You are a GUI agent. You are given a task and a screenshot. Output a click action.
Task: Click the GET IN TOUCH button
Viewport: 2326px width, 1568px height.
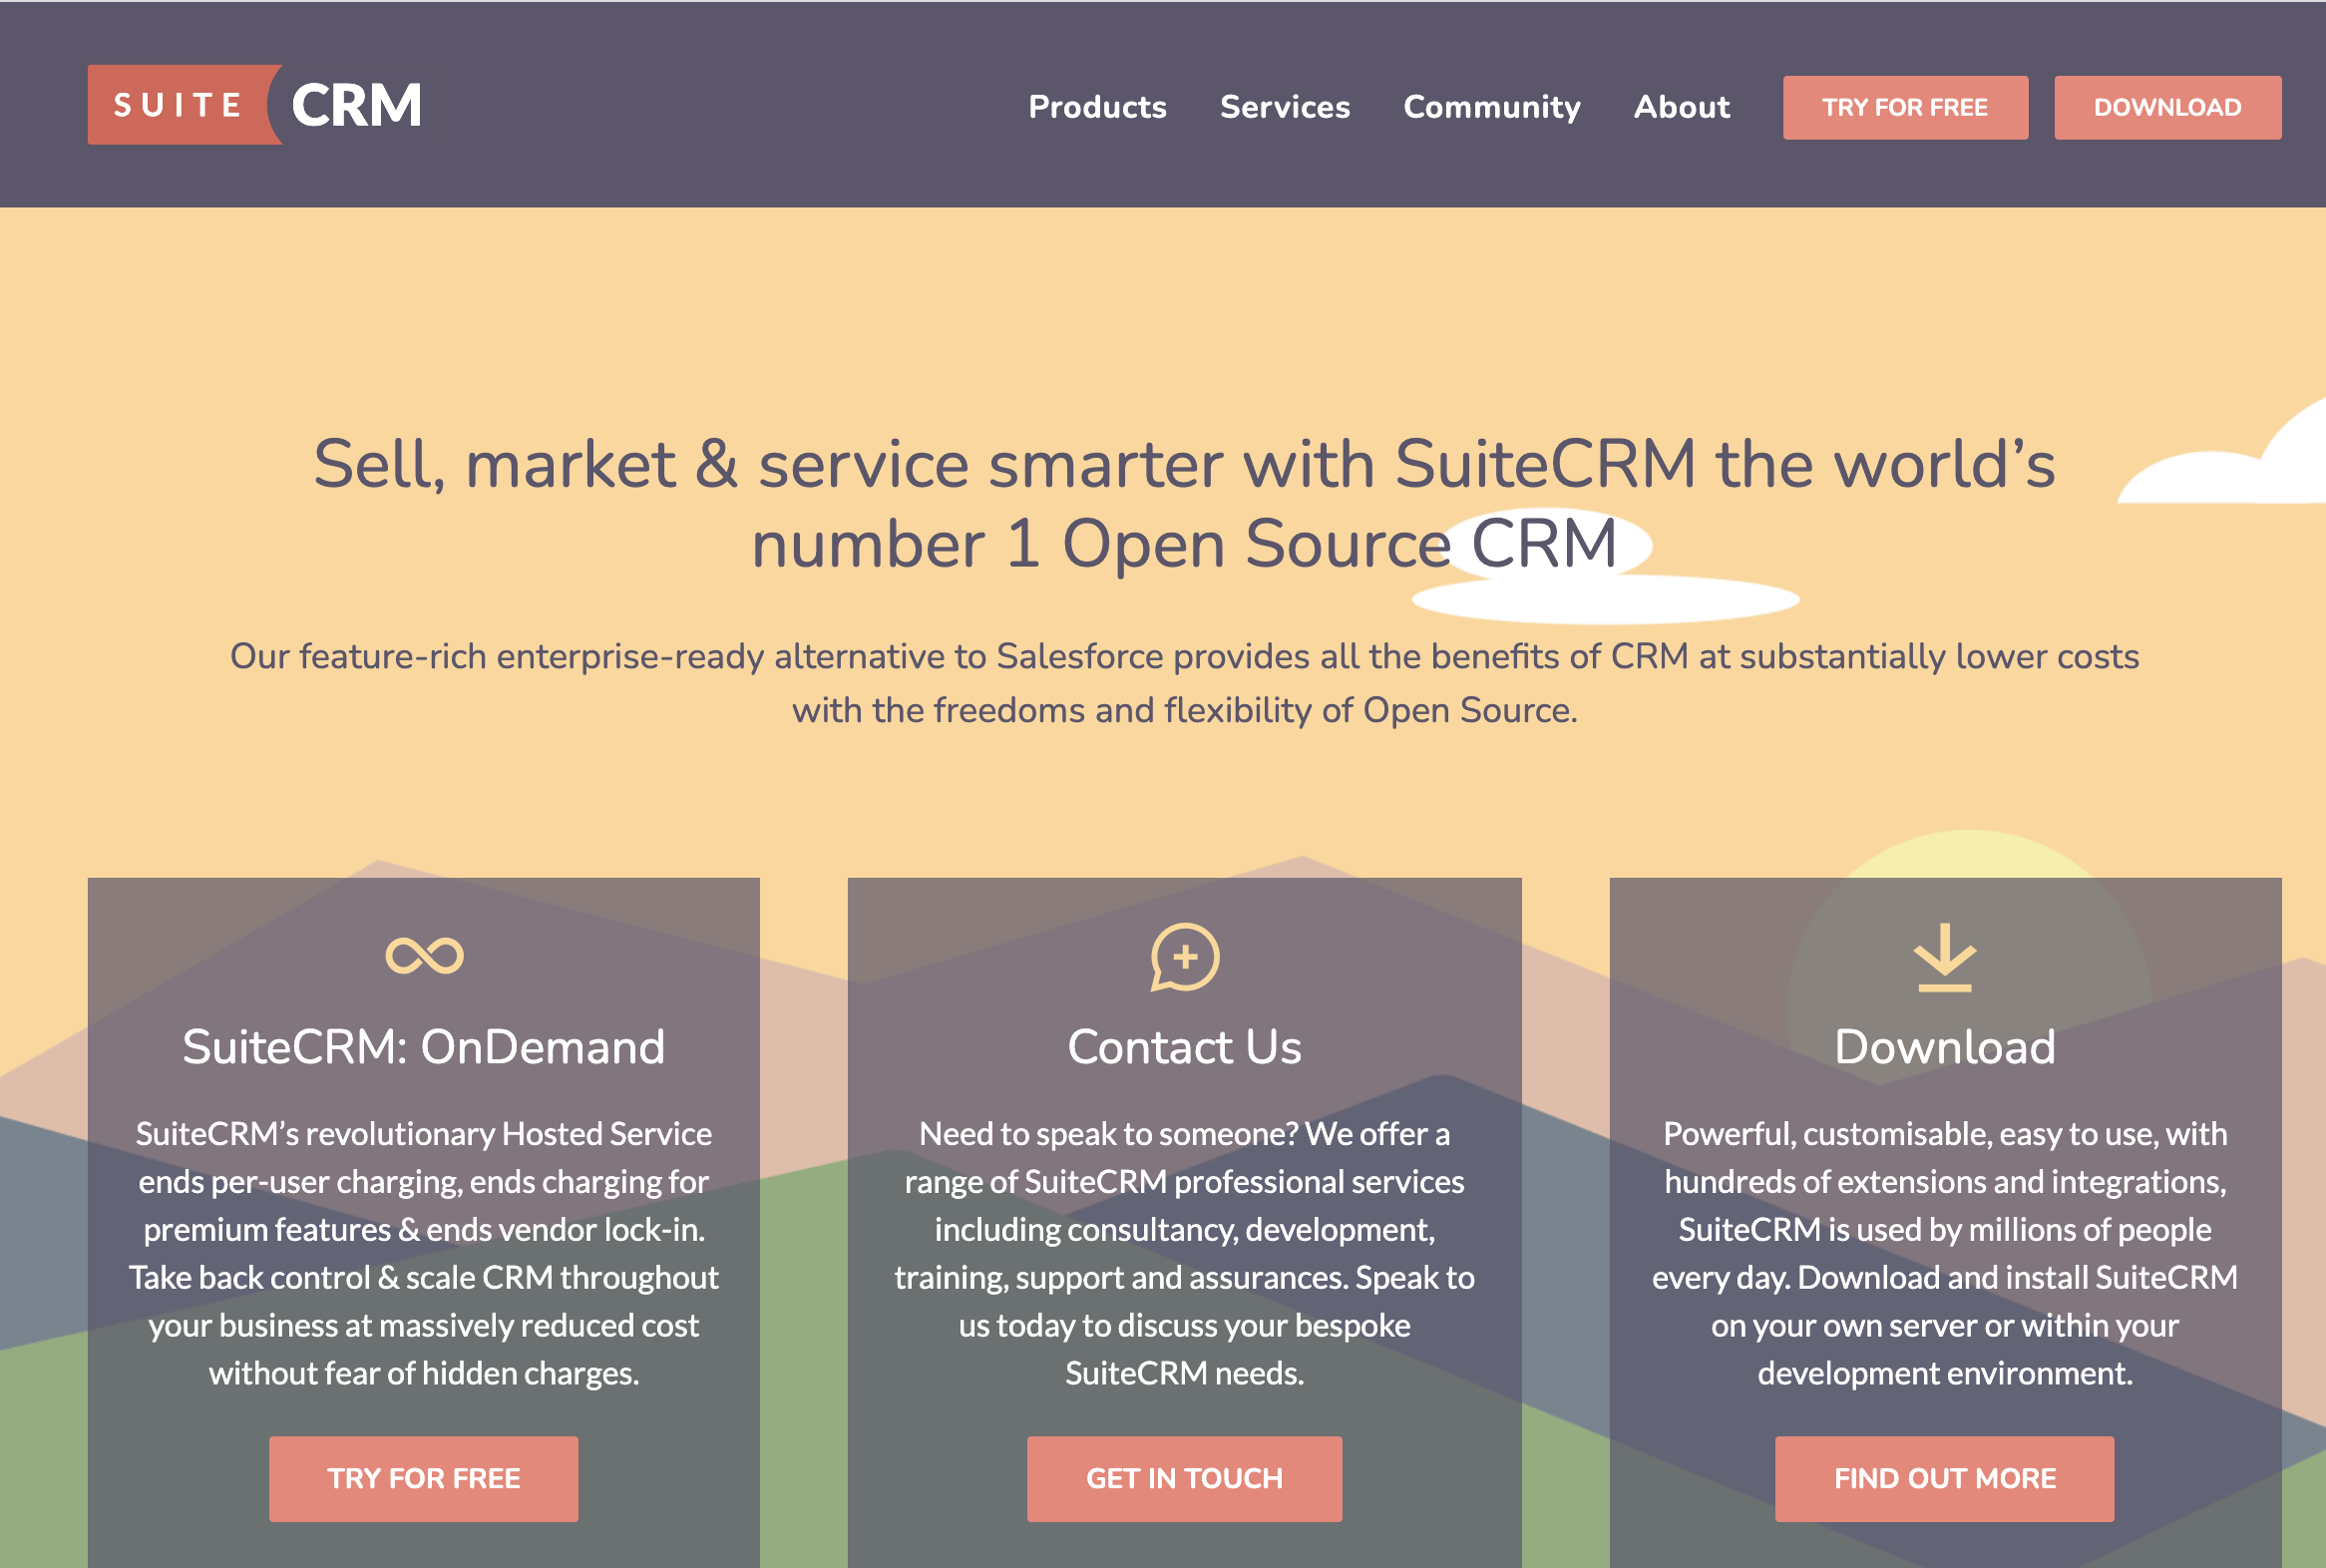click(1184, 1478)
